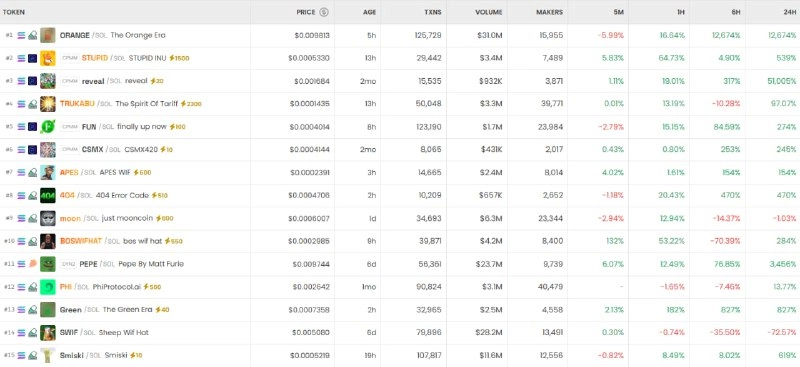This screenshot has width=800, height=367.
Task: Open the SWIF Sheep Wif Hat row
Action: pyautogui.click(x=400, y=333)
